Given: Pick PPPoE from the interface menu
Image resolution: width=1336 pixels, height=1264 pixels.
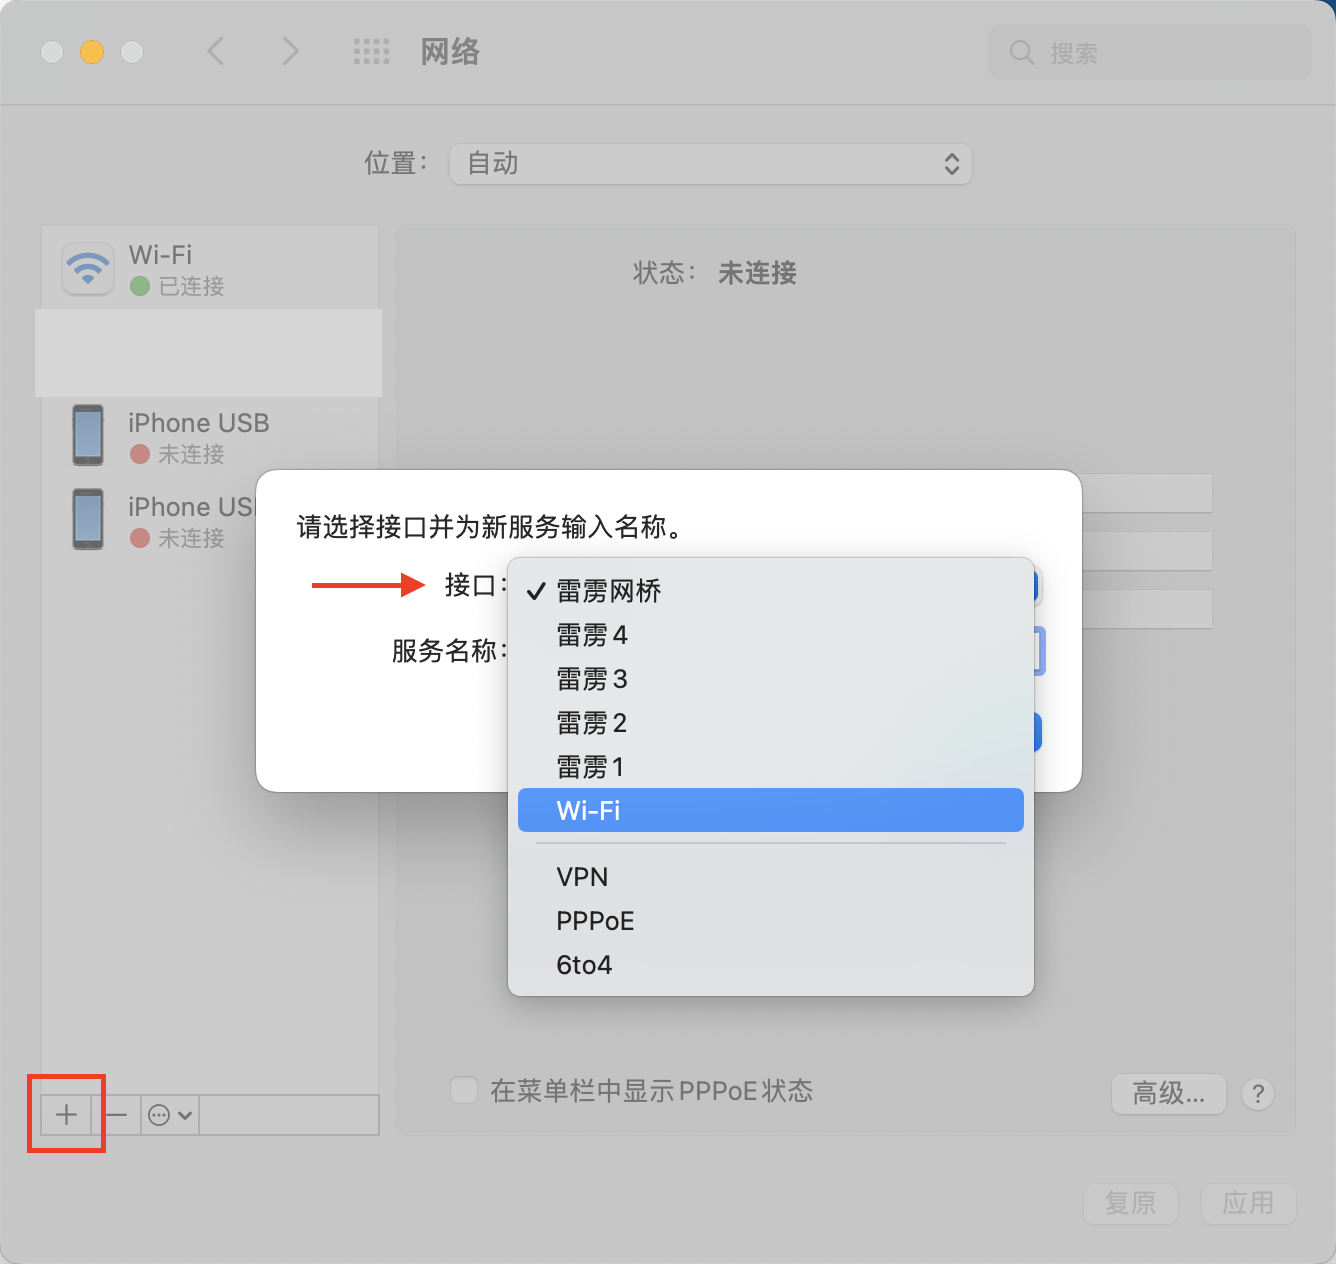Looking at the screenshot, I should 595,921.
